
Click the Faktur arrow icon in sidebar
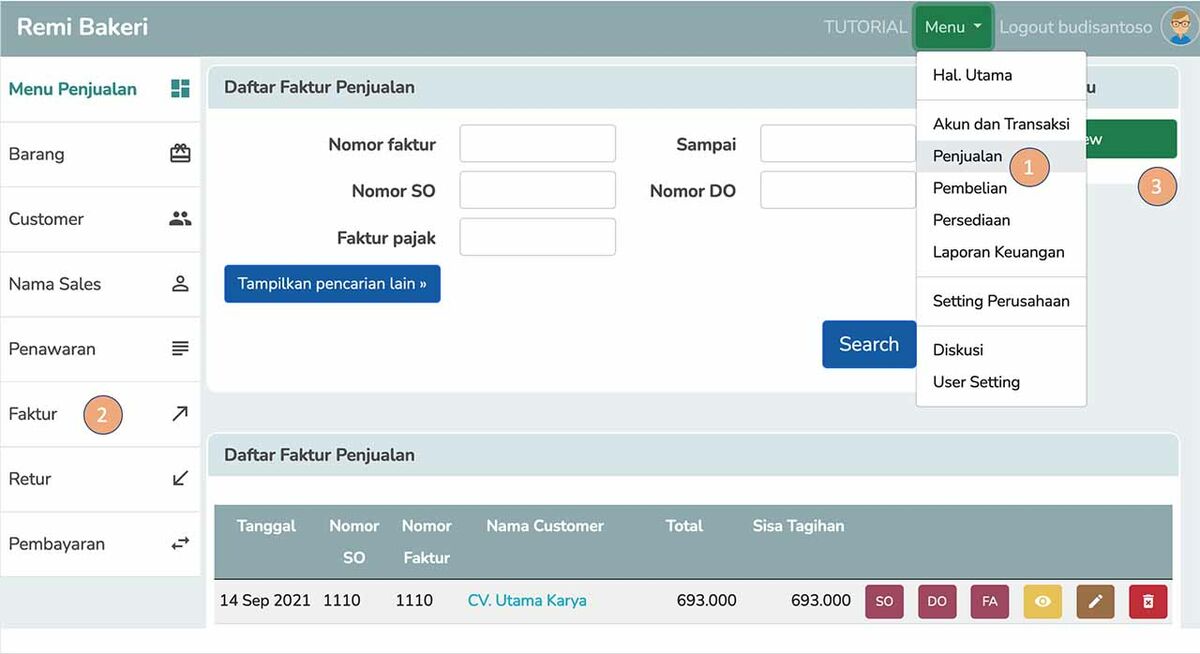pos(180,414)
